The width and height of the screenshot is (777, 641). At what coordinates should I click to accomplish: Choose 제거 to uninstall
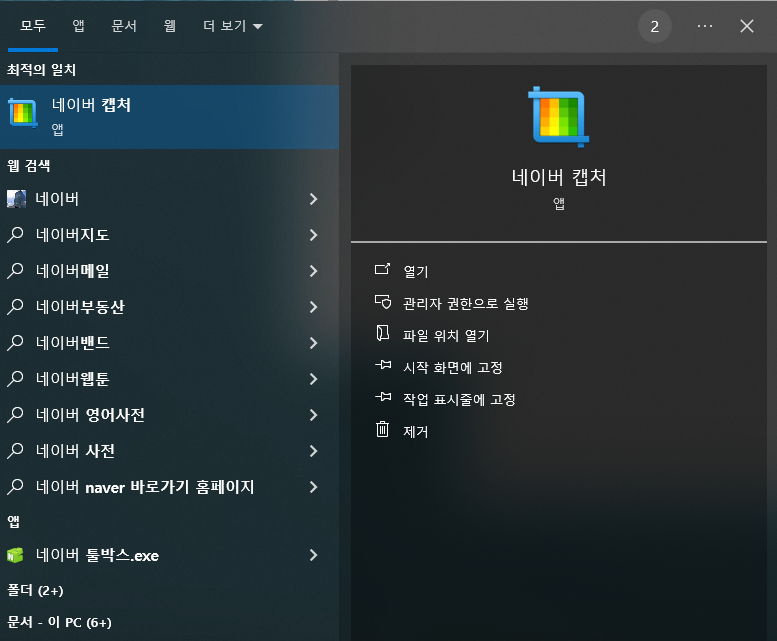(415, 431)
